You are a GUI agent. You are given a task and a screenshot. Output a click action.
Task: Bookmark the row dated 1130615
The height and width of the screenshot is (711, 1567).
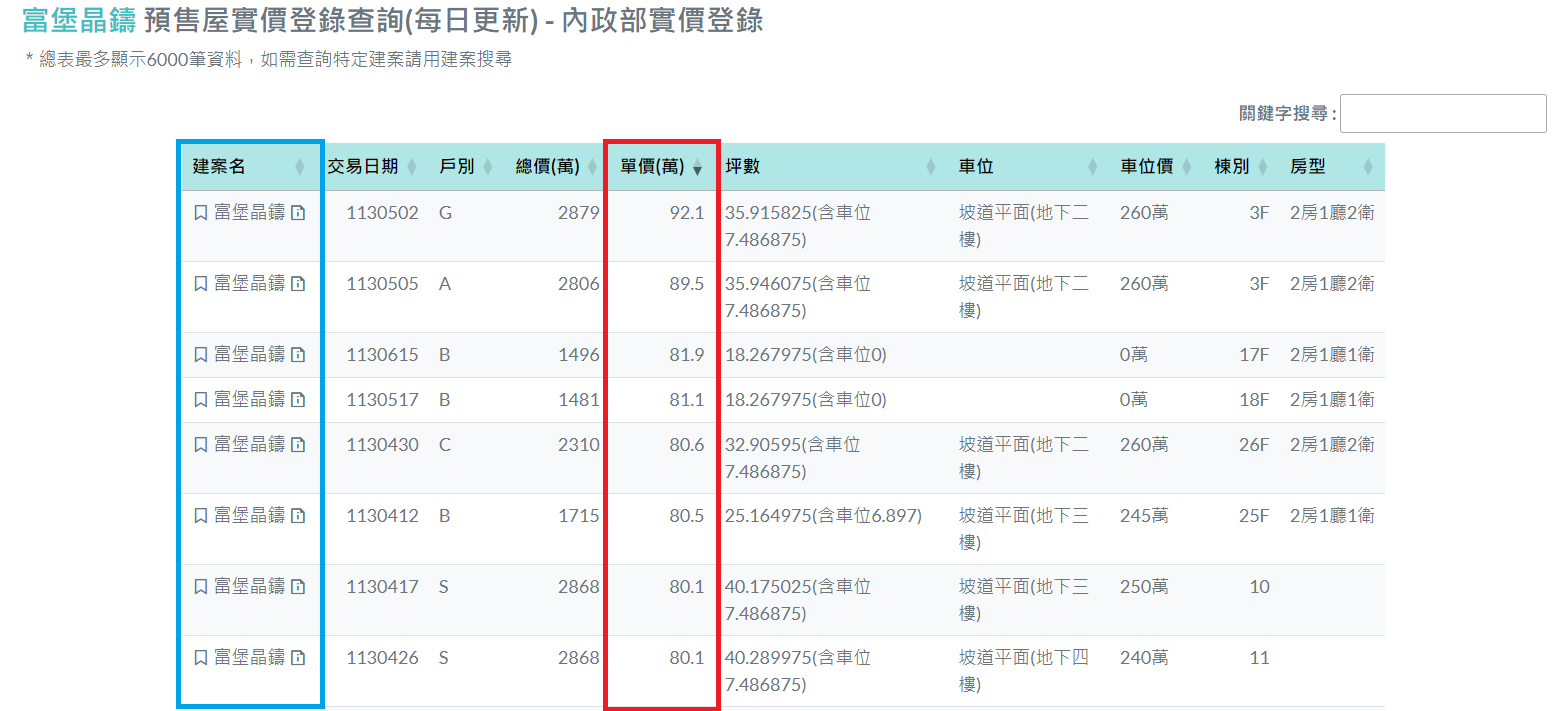tap(200, 355)
